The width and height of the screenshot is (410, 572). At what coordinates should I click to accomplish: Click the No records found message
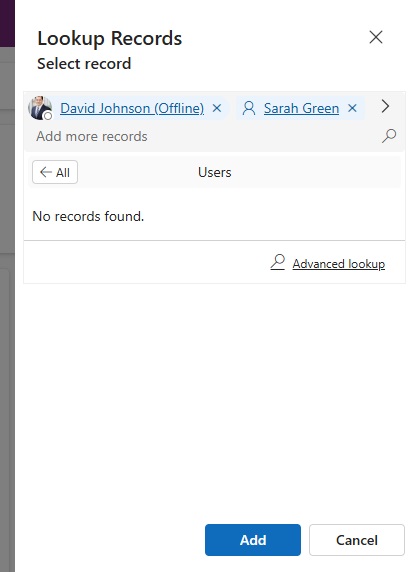tap(88, 216)
